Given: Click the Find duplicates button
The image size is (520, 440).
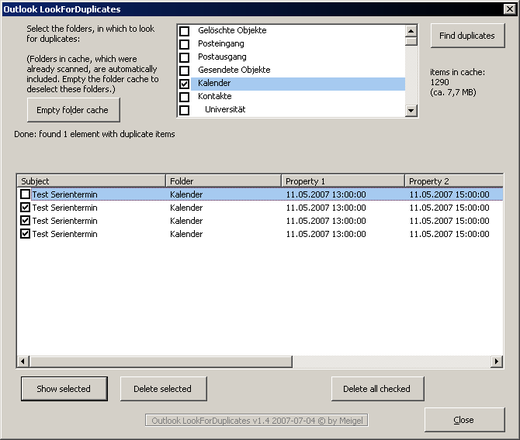Looking at the screenshot, I should [x=467, y=36].
